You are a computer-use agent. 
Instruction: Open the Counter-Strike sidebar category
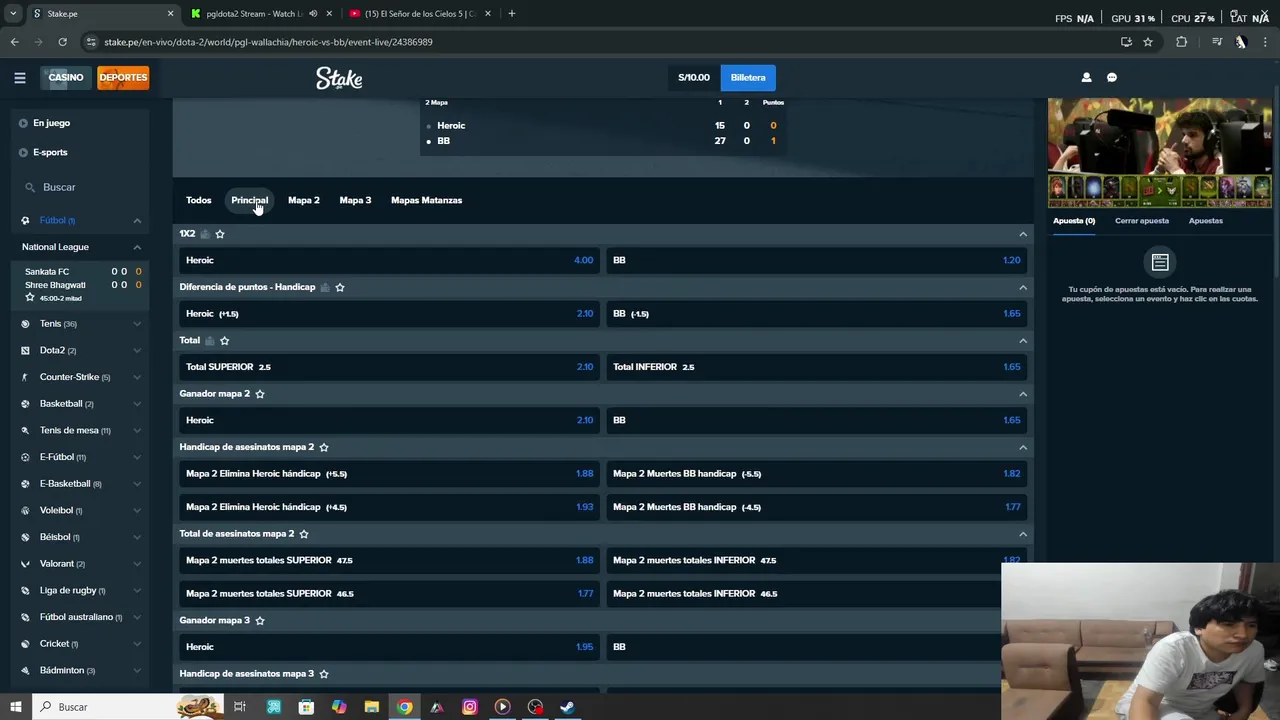(80, 377)
